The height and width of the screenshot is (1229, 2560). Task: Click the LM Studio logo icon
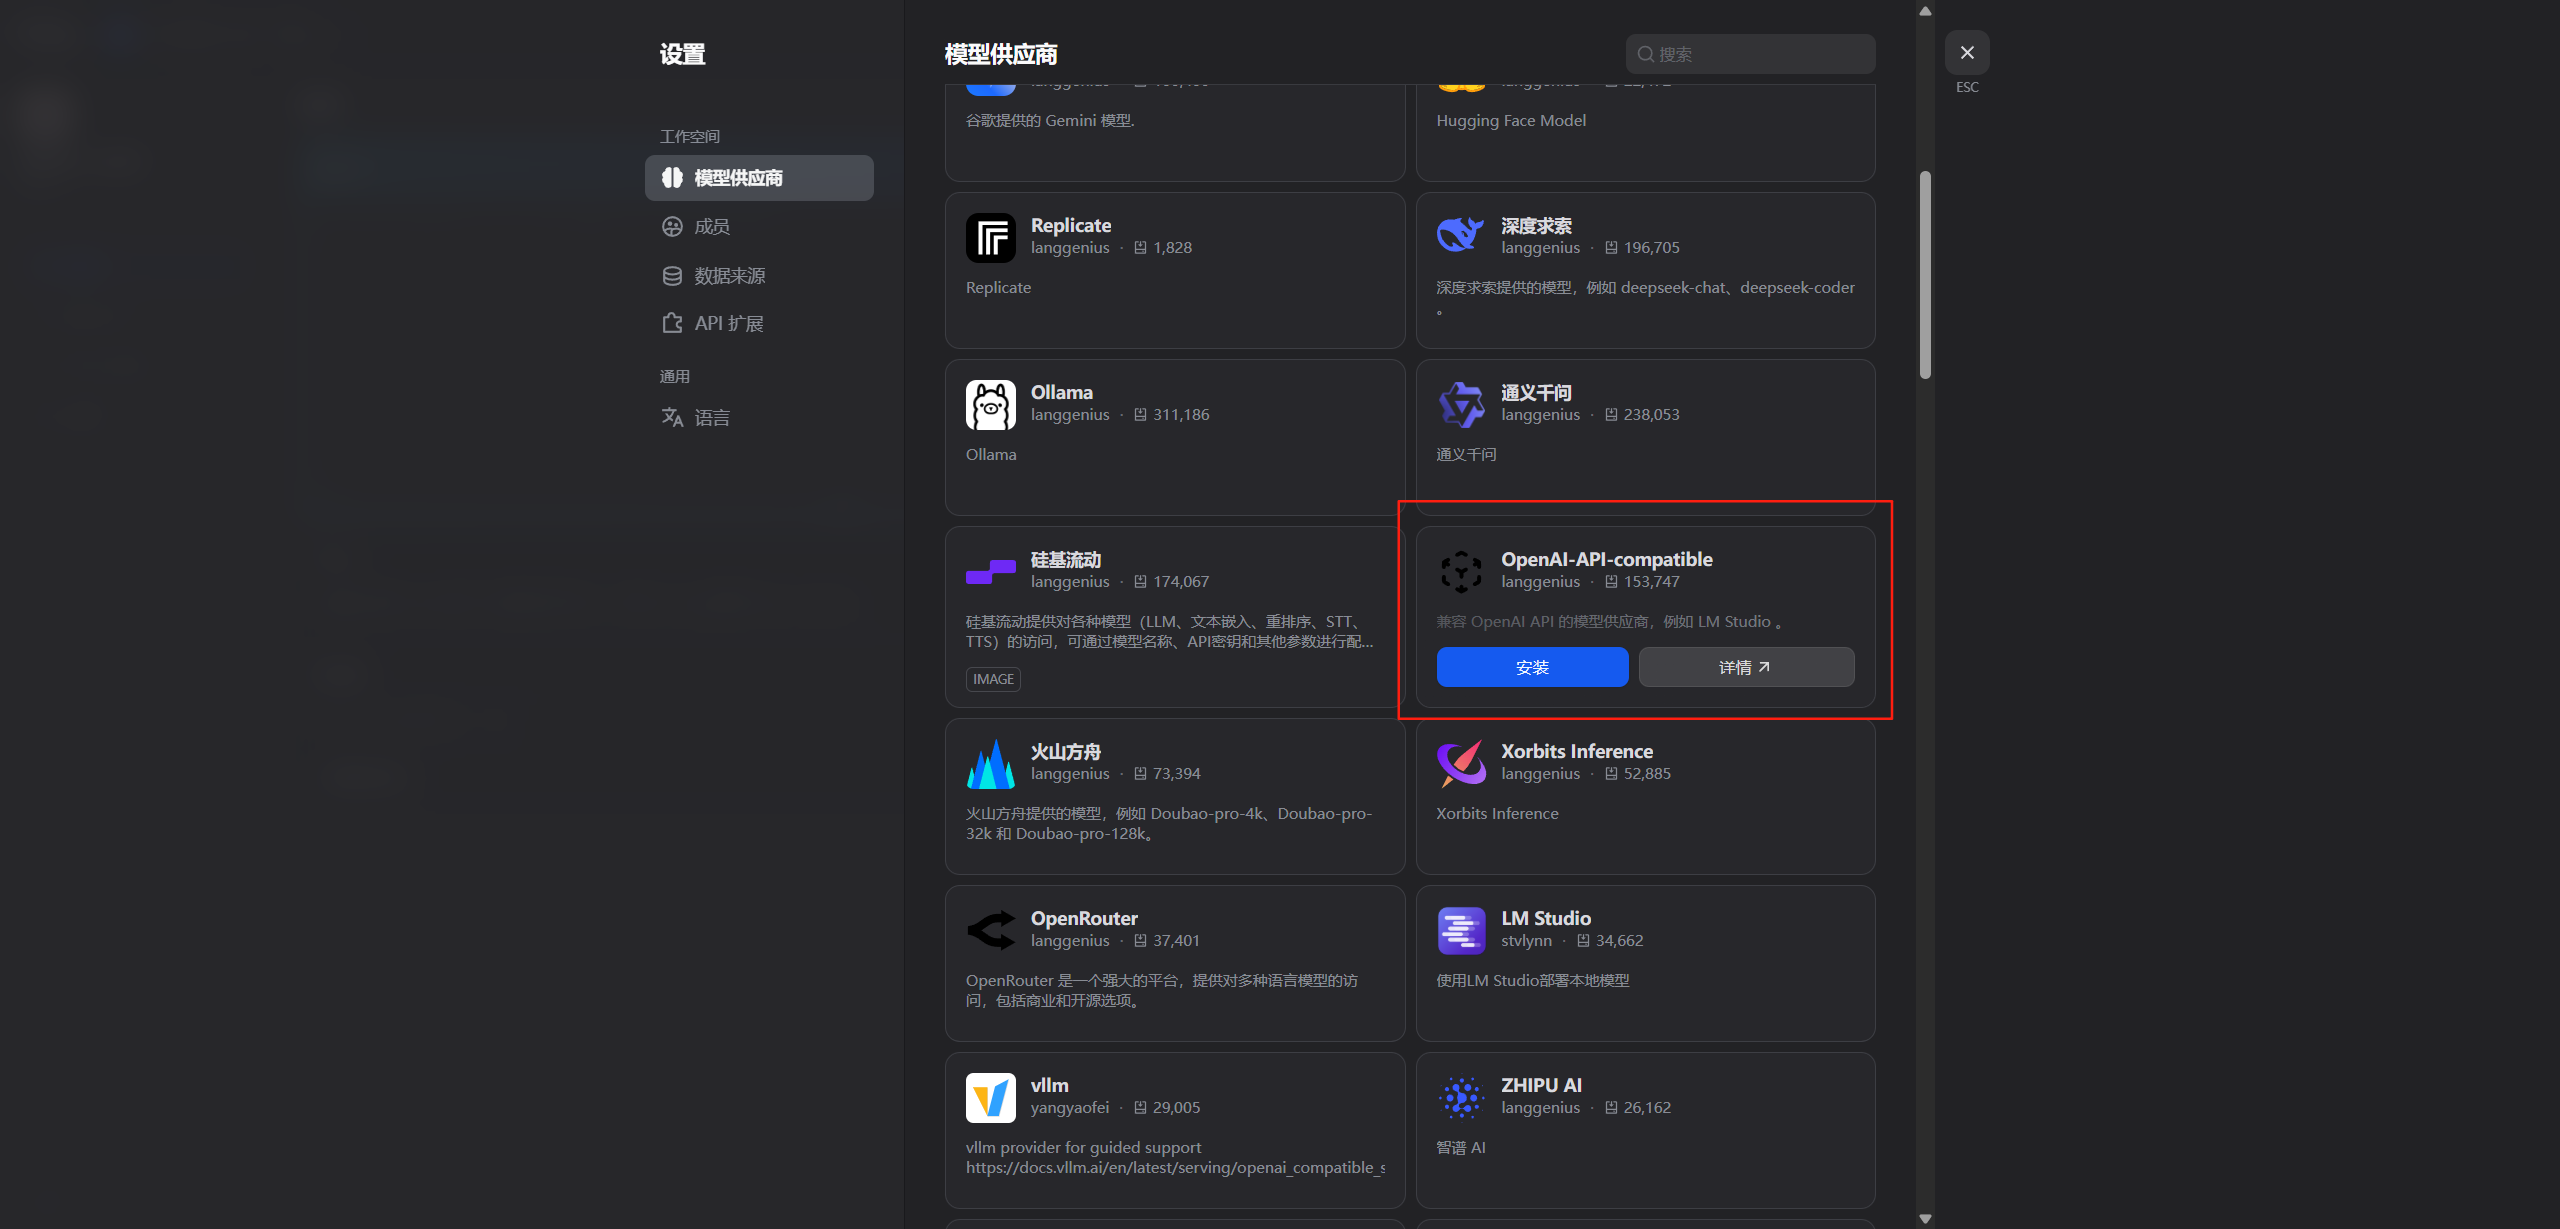click(1461, 931)
